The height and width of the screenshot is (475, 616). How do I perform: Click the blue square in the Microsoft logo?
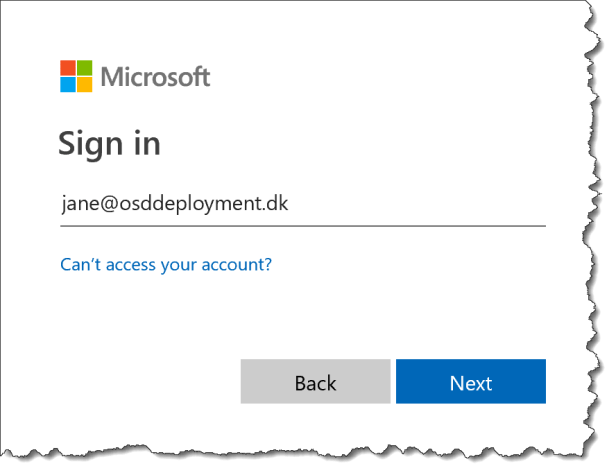tap(67, 85)
